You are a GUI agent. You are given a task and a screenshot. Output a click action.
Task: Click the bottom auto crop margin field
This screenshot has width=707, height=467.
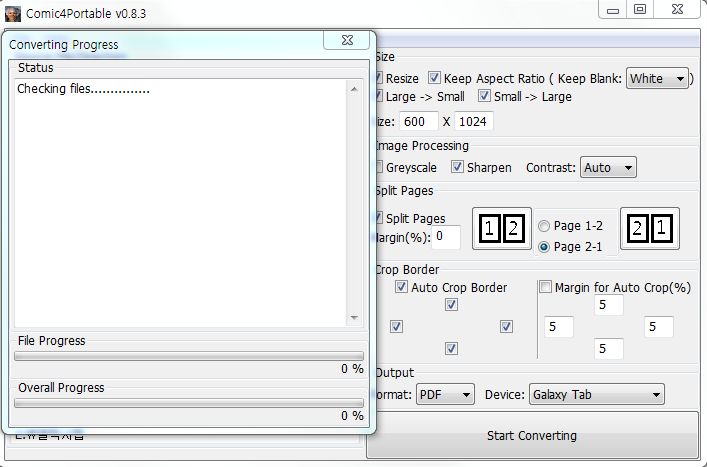click(x=609, y=349)
